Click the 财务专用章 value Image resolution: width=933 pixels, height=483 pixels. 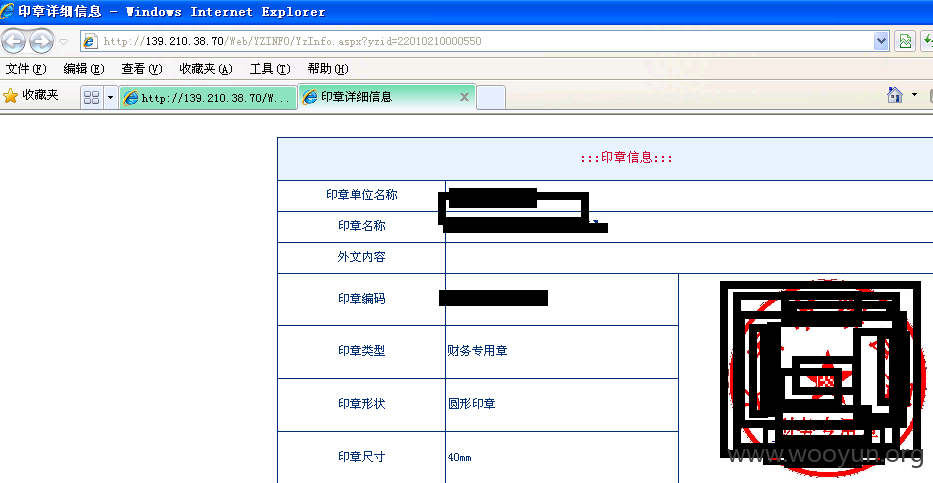point(477,352)
